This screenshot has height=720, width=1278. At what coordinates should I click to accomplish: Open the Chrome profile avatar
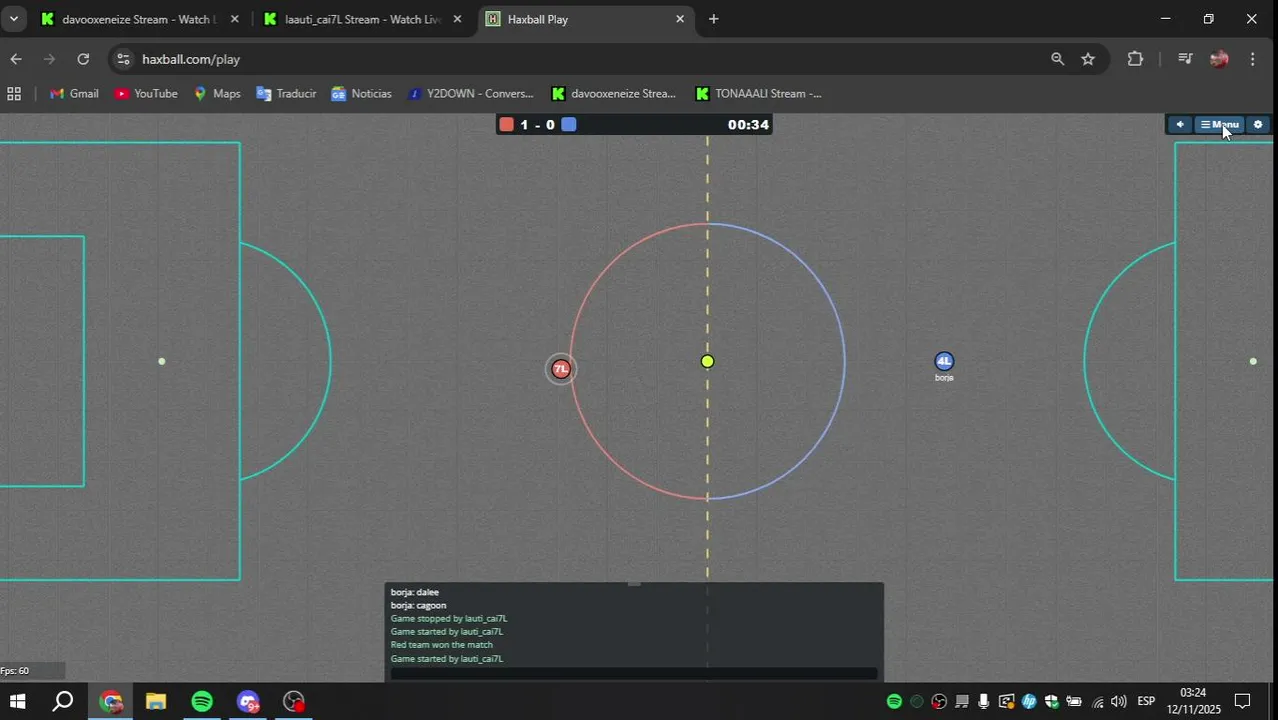(1219, 59)
